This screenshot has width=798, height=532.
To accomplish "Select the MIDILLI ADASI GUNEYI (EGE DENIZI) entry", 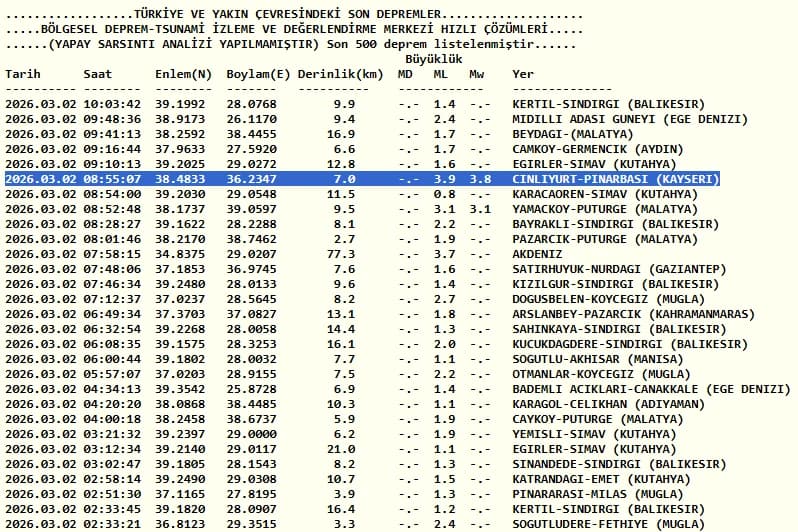I will coord(377,119).
